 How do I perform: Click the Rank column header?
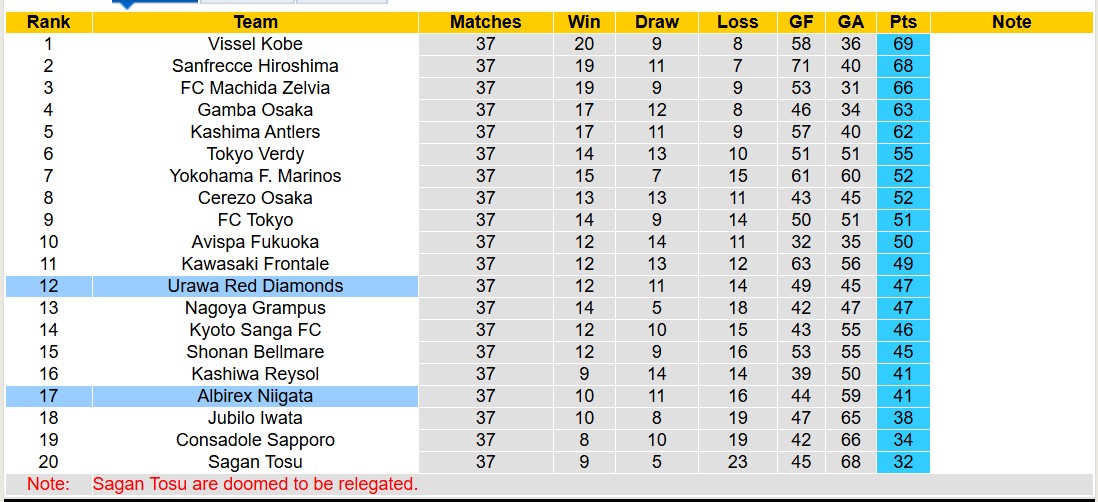[48, 22]
